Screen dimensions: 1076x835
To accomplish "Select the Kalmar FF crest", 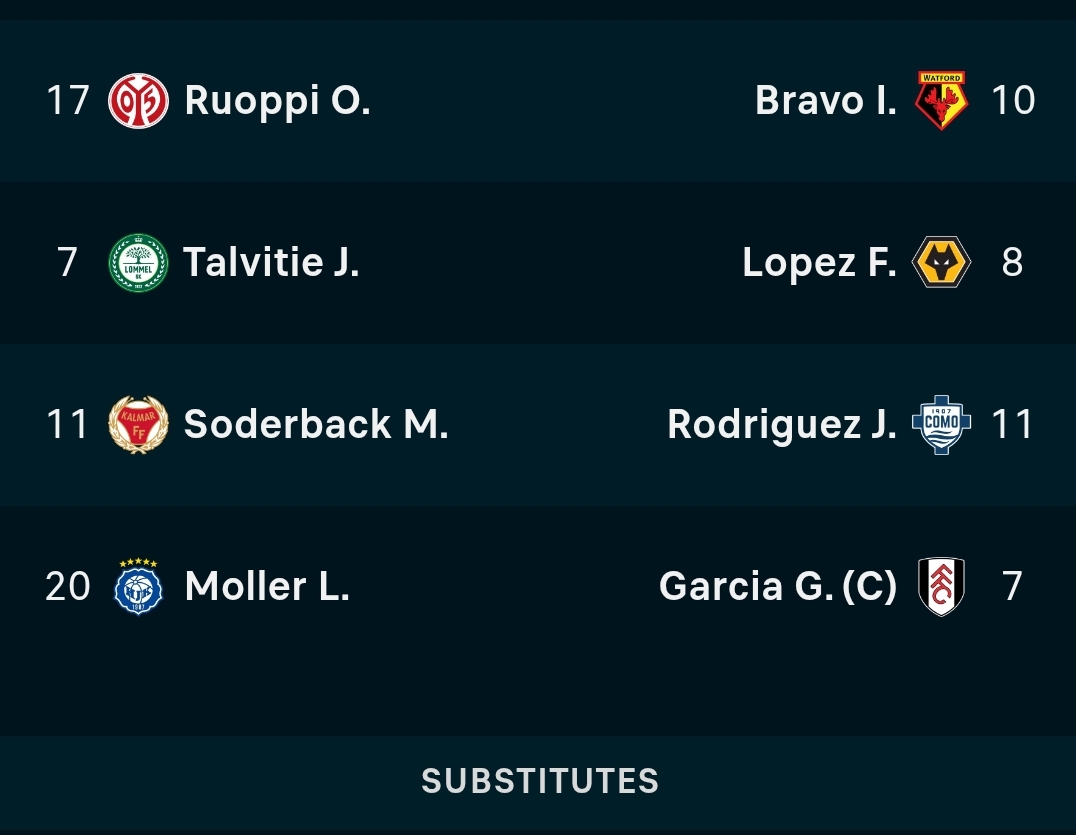I will tap(138, 424).
